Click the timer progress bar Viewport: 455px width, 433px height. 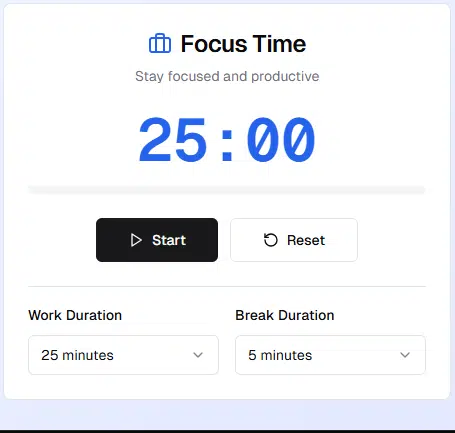[x=227, y=190]
